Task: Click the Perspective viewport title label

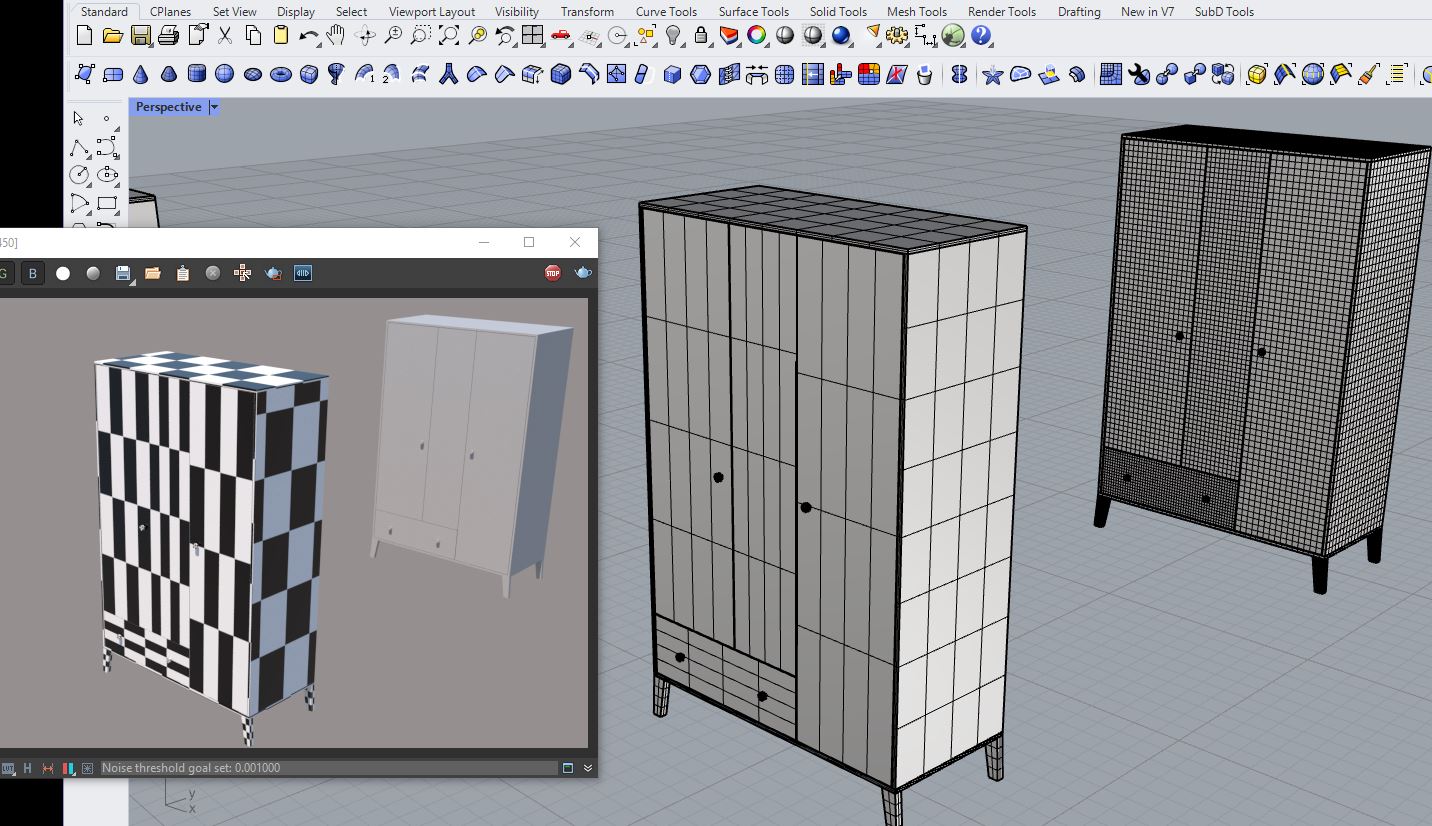Action: point(168,107)
